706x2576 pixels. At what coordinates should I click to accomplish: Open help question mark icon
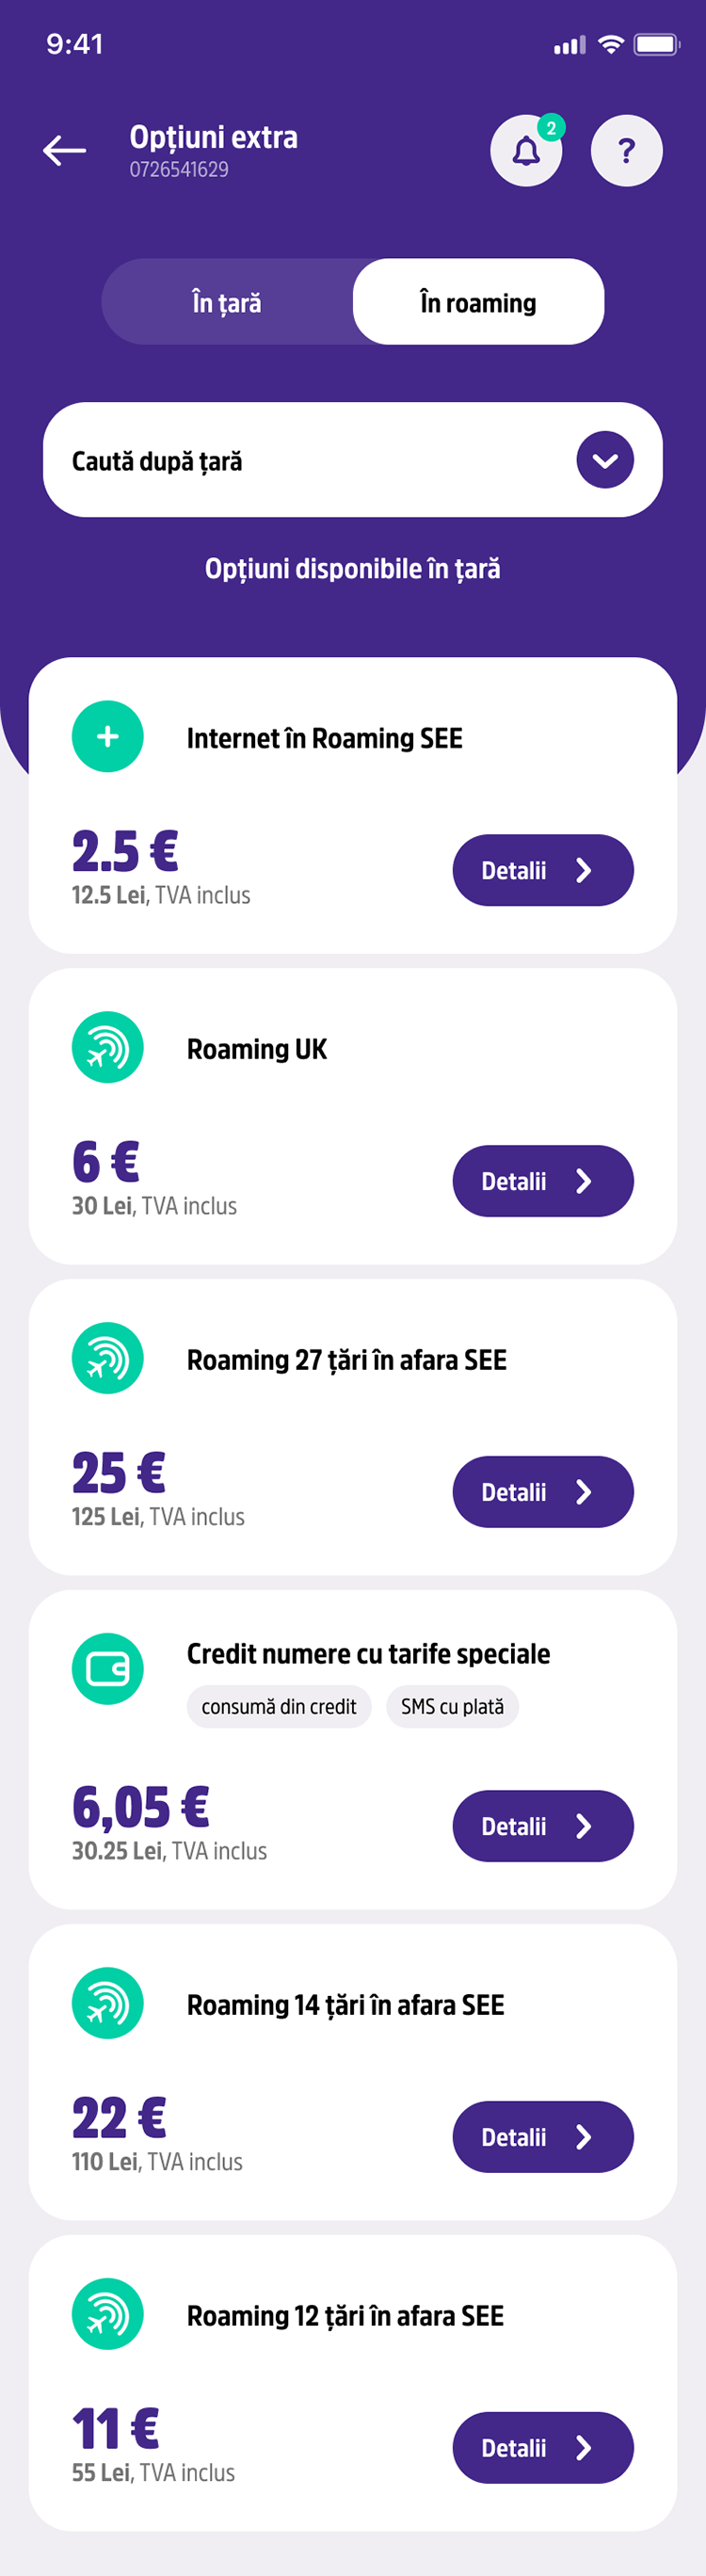click(626, 151)
